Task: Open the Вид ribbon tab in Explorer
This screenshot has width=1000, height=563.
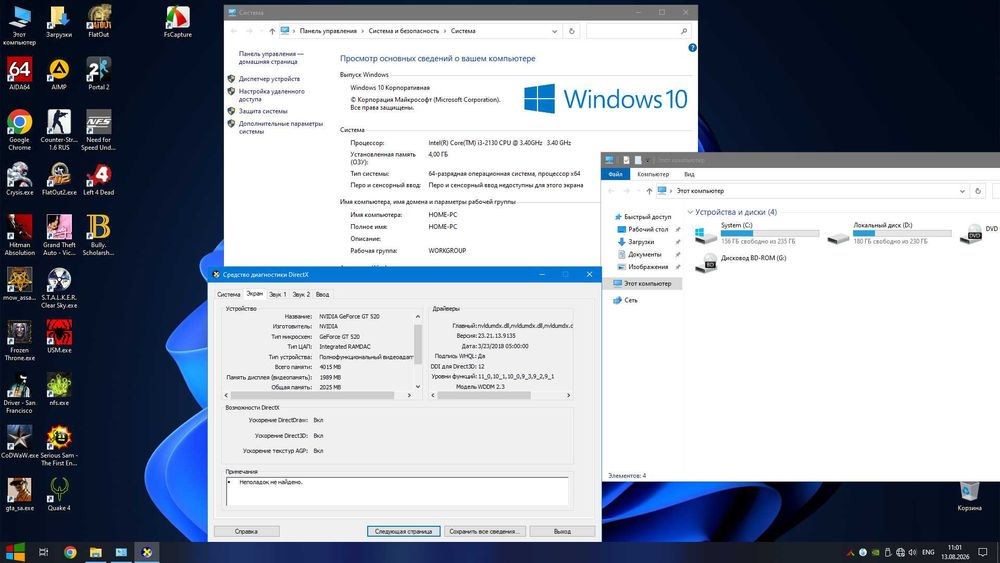Action: [689, 174]
